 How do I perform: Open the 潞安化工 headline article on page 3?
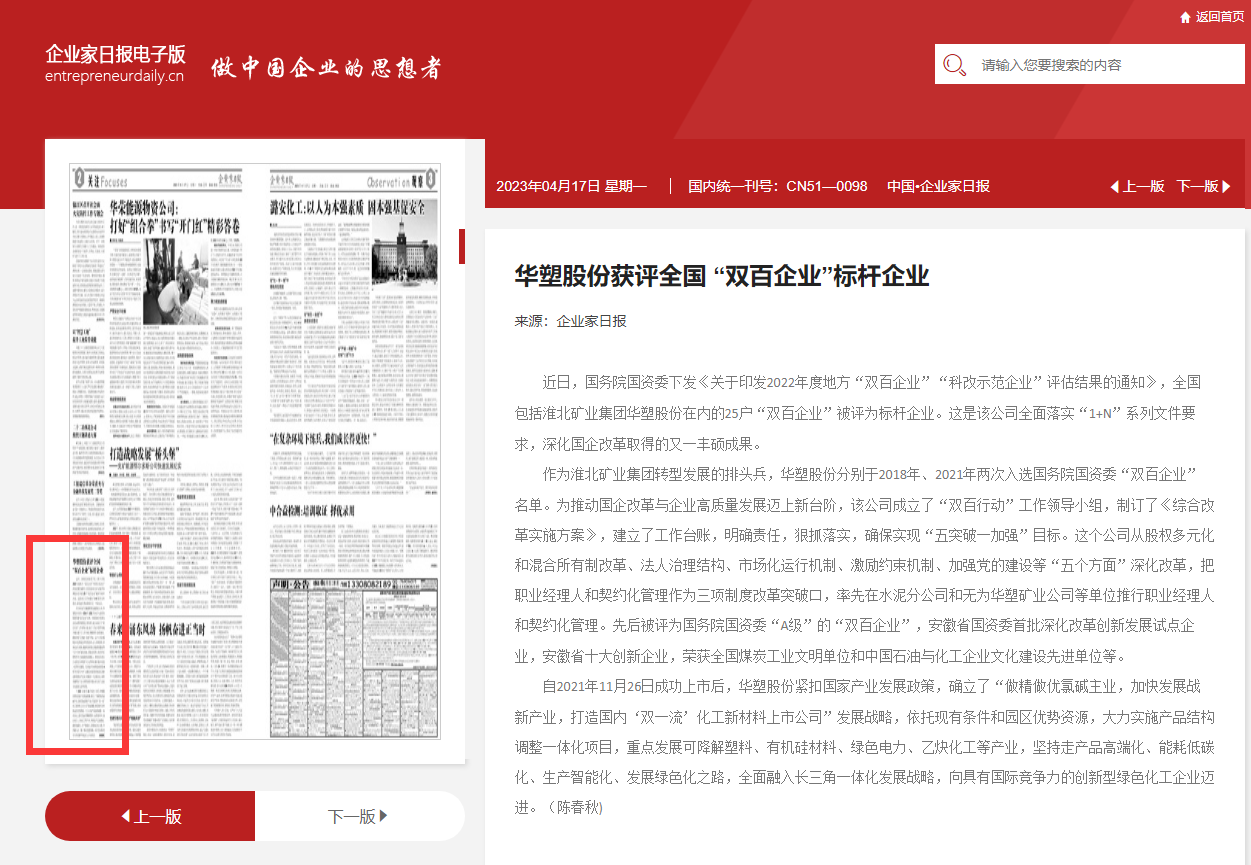click(x=353, y=207)
